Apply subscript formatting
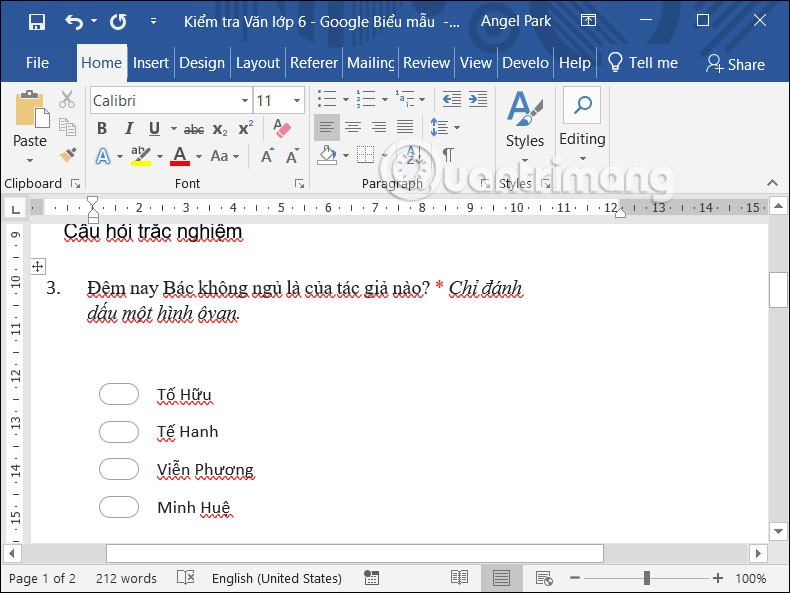790x593 pixels. click(220, 129)
